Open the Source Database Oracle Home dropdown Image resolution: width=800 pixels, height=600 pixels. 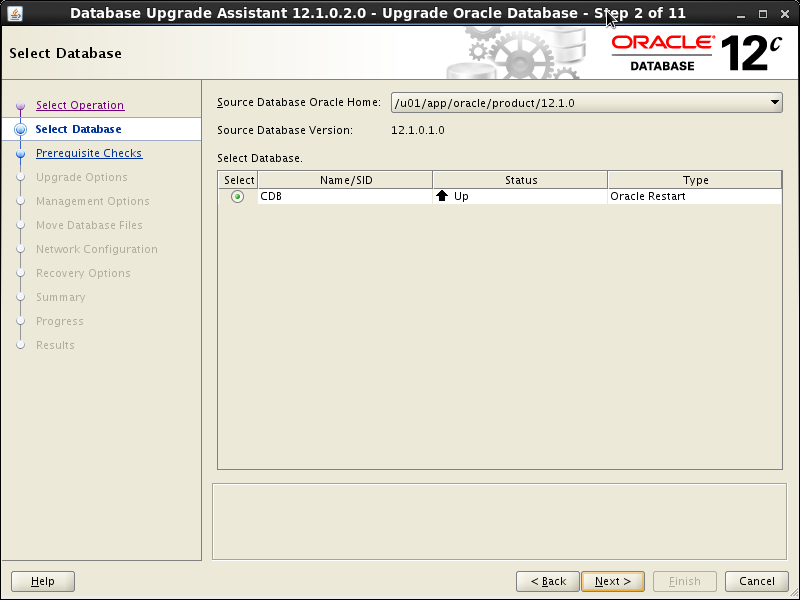click(773, 101)
